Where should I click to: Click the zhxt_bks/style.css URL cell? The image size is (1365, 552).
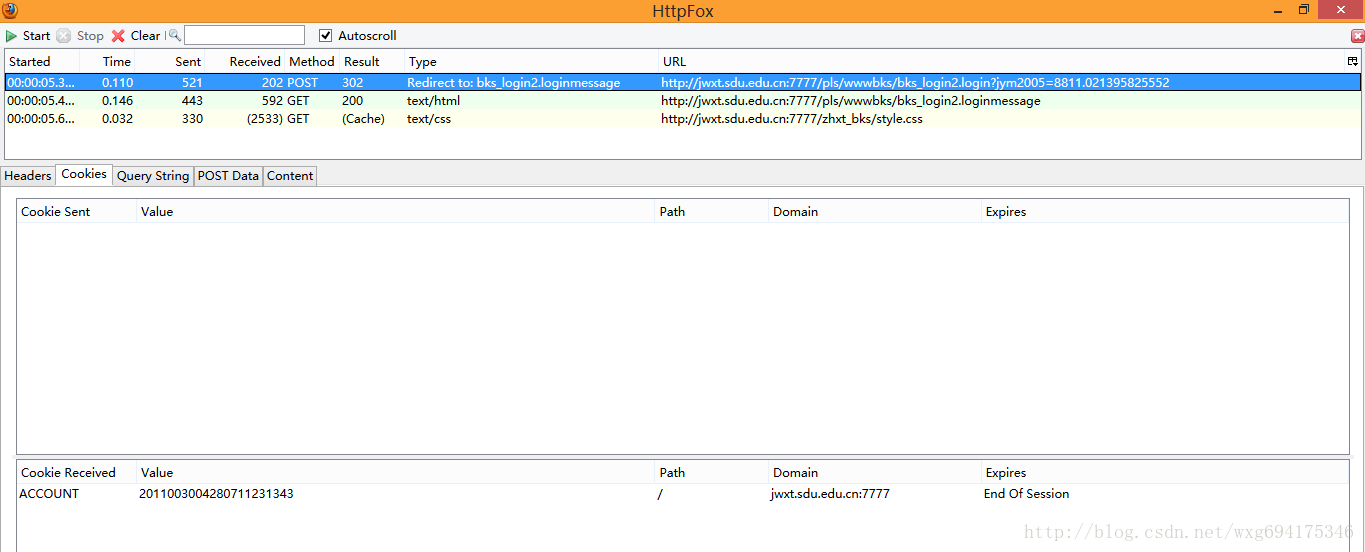792,119
